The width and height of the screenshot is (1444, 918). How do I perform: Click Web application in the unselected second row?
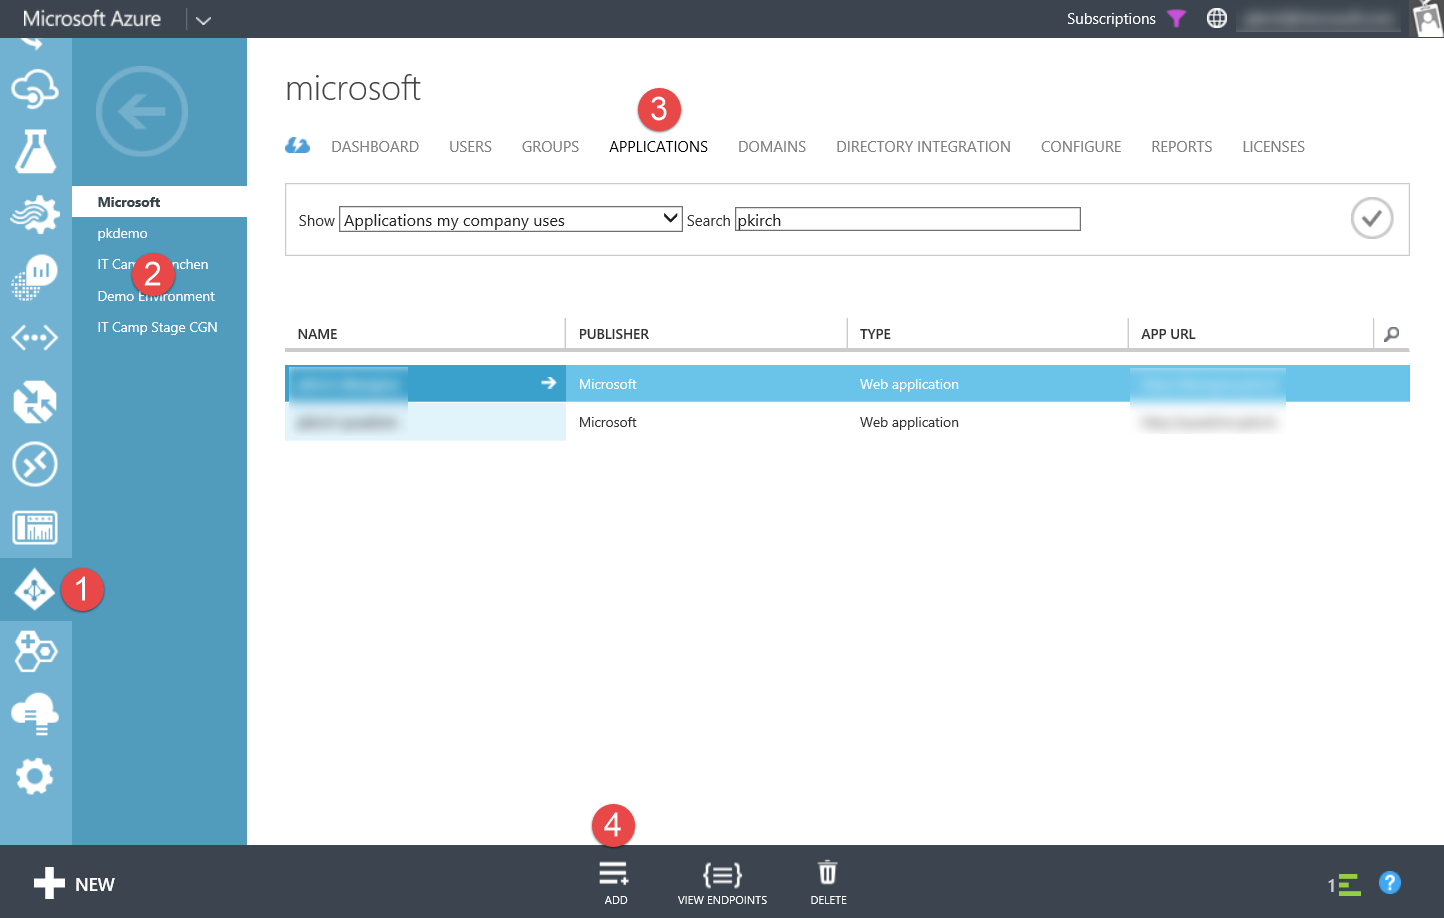tap(909, 422)
